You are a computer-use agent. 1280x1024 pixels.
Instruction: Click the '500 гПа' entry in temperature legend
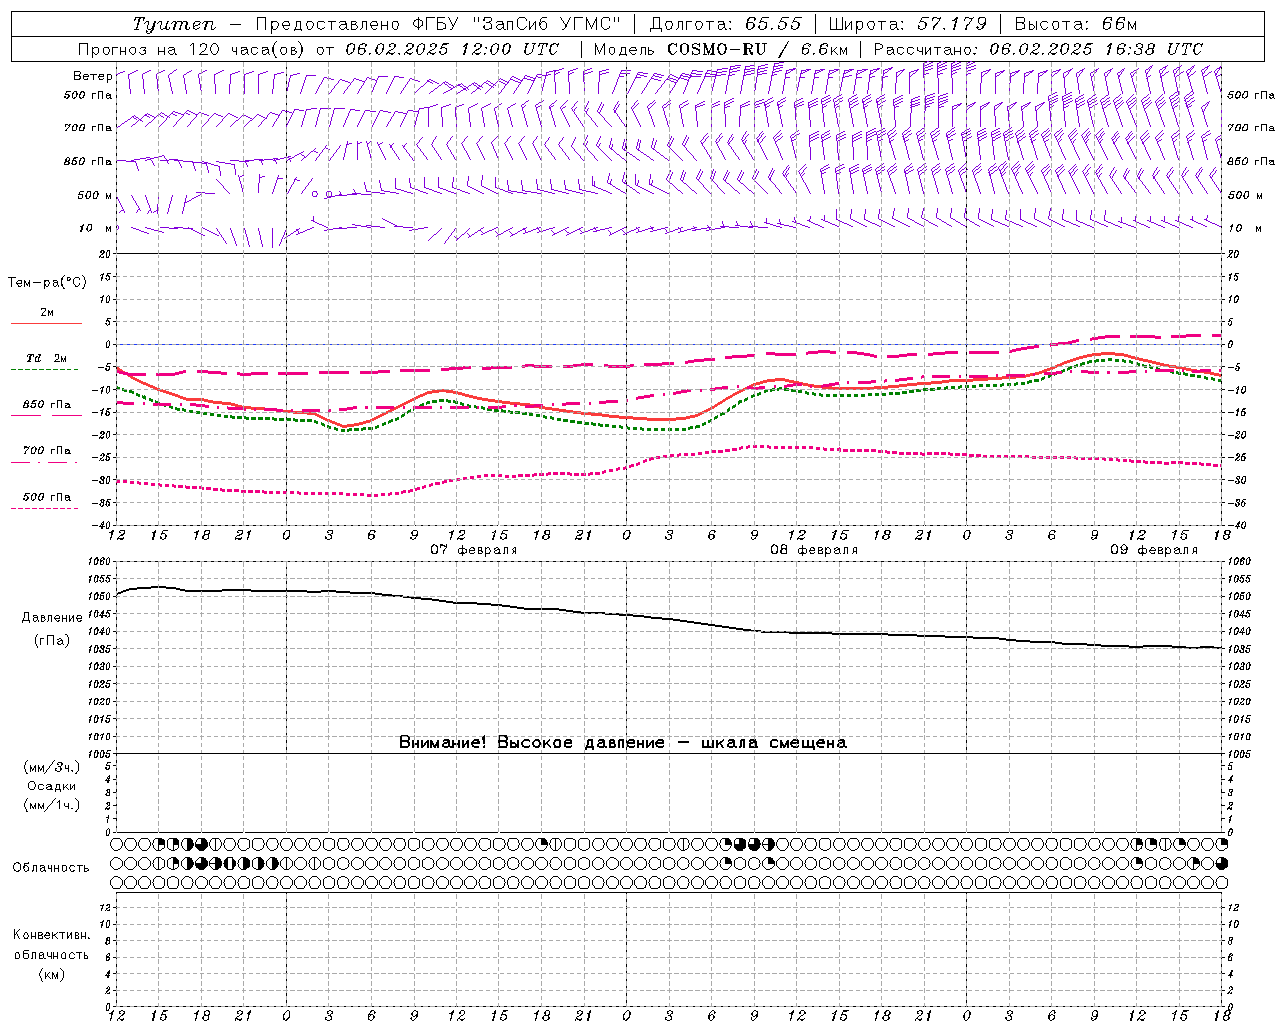point(47,497)
